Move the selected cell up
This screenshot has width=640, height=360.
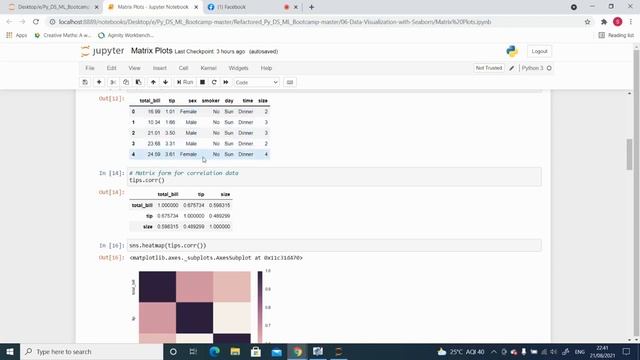pyautogui.click(x=153, y=82)
